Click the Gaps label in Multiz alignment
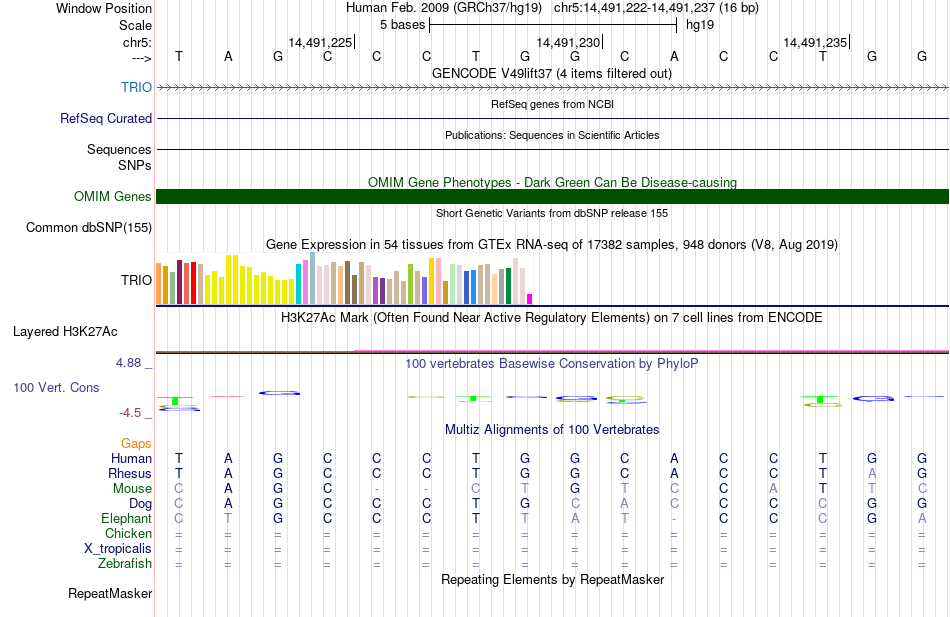The image size is (950, 617). click(x=136, y=444)
